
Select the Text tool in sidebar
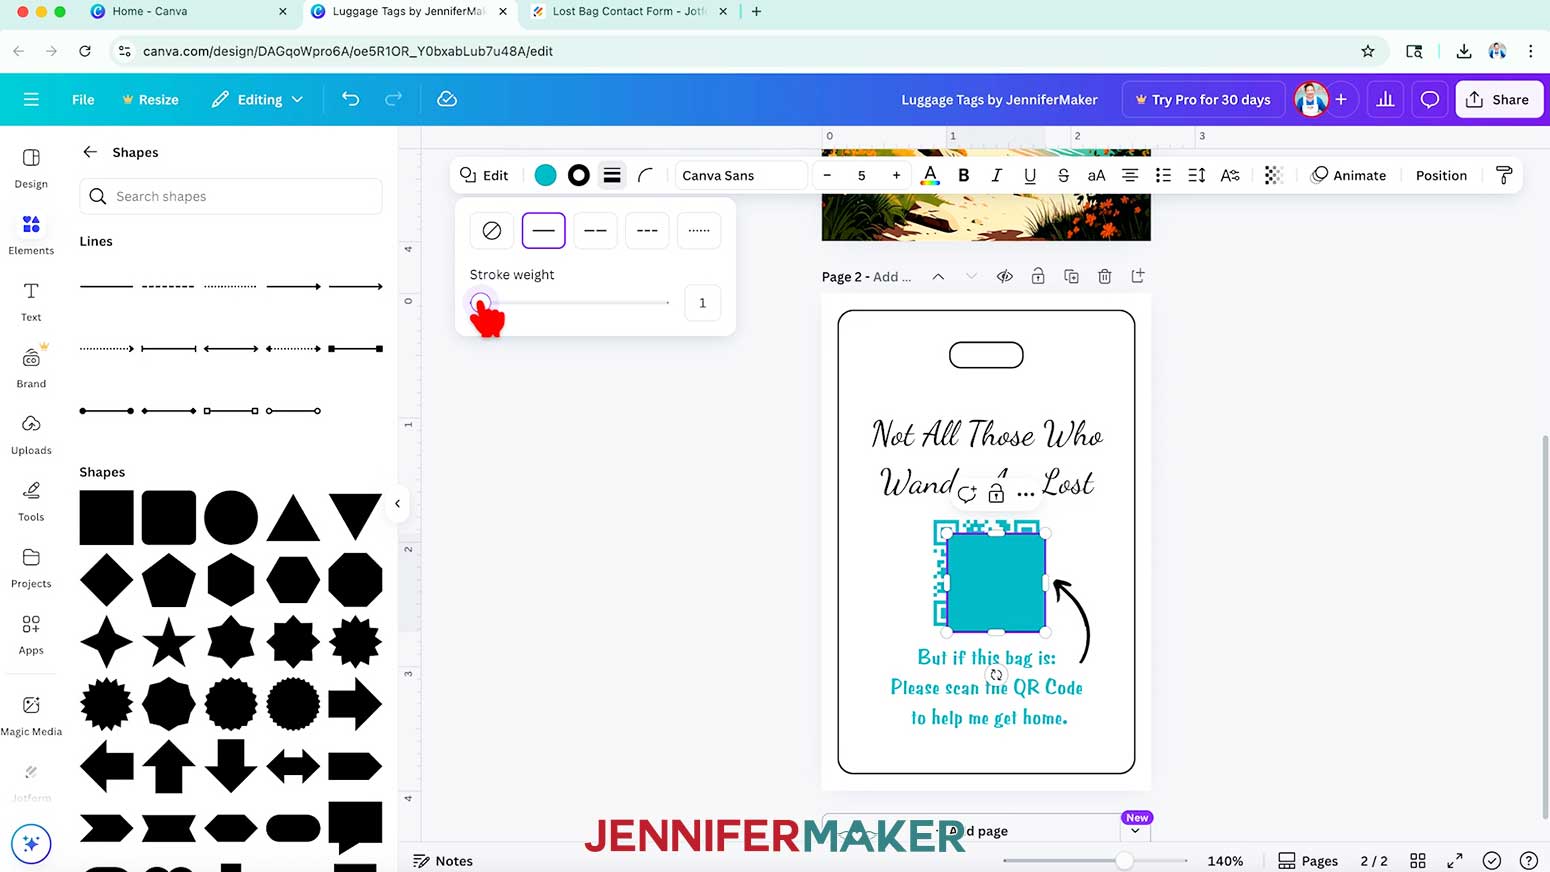(x=31, y=301)
